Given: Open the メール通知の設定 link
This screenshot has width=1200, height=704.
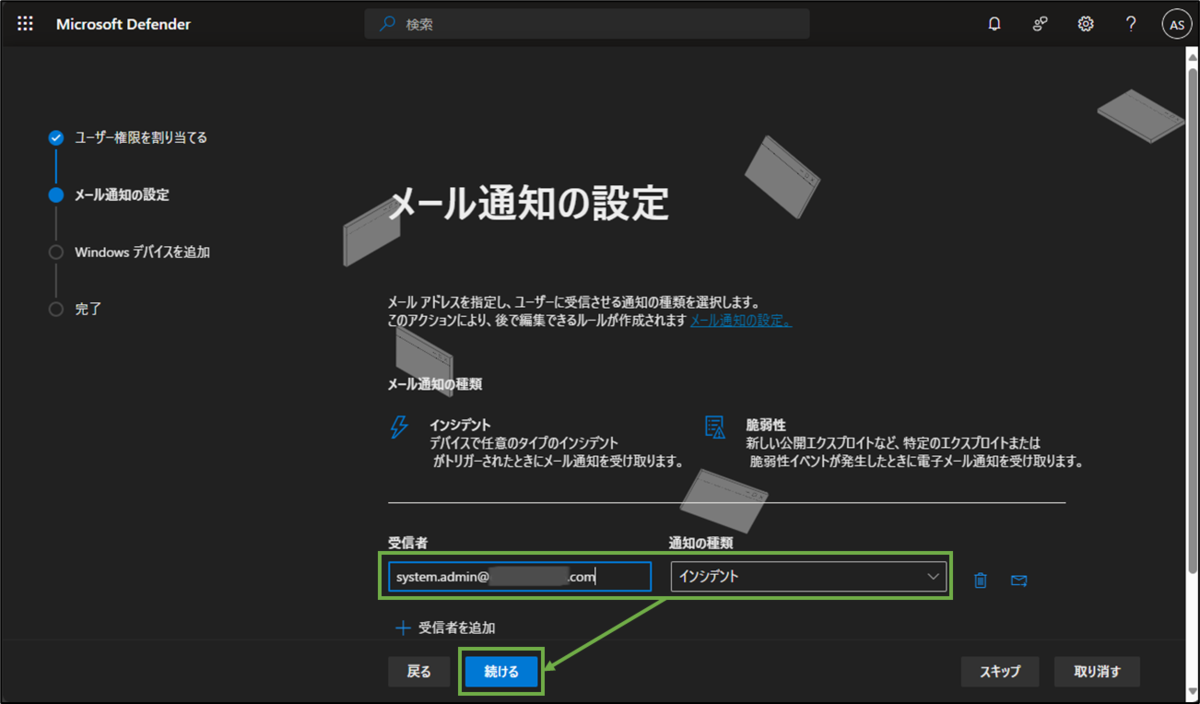Looking at the screenshot, I should point(741,321).
